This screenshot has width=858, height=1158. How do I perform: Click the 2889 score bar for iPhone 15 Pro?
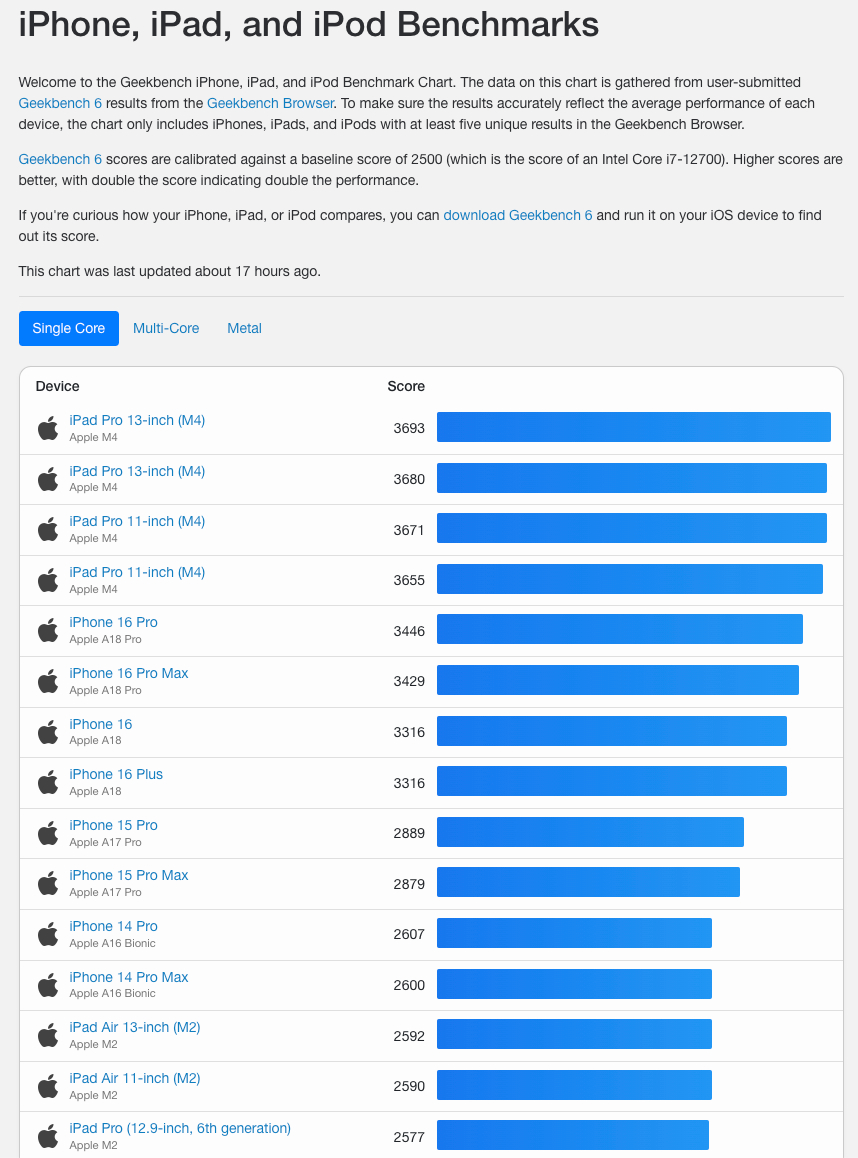tap(590, 832)
